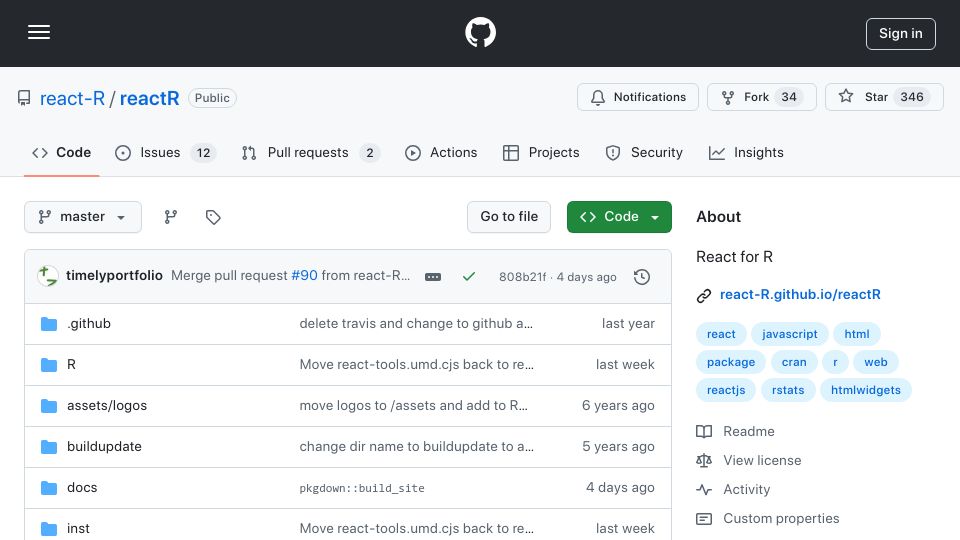Go to the Actions tab

pyautogui.click(x=441, y=152)
